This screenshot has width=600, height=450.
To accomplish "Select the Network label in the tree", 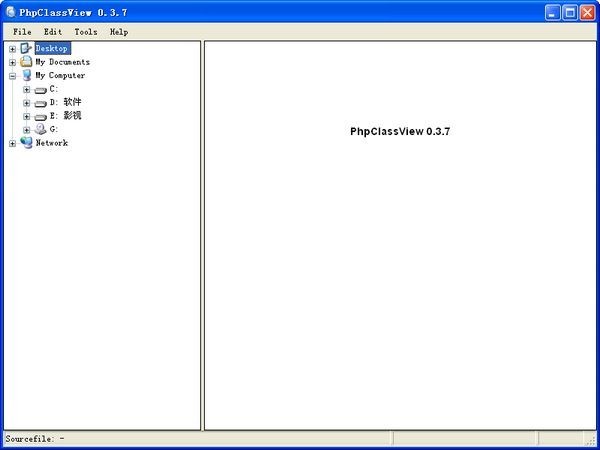I will coord(52,143).
